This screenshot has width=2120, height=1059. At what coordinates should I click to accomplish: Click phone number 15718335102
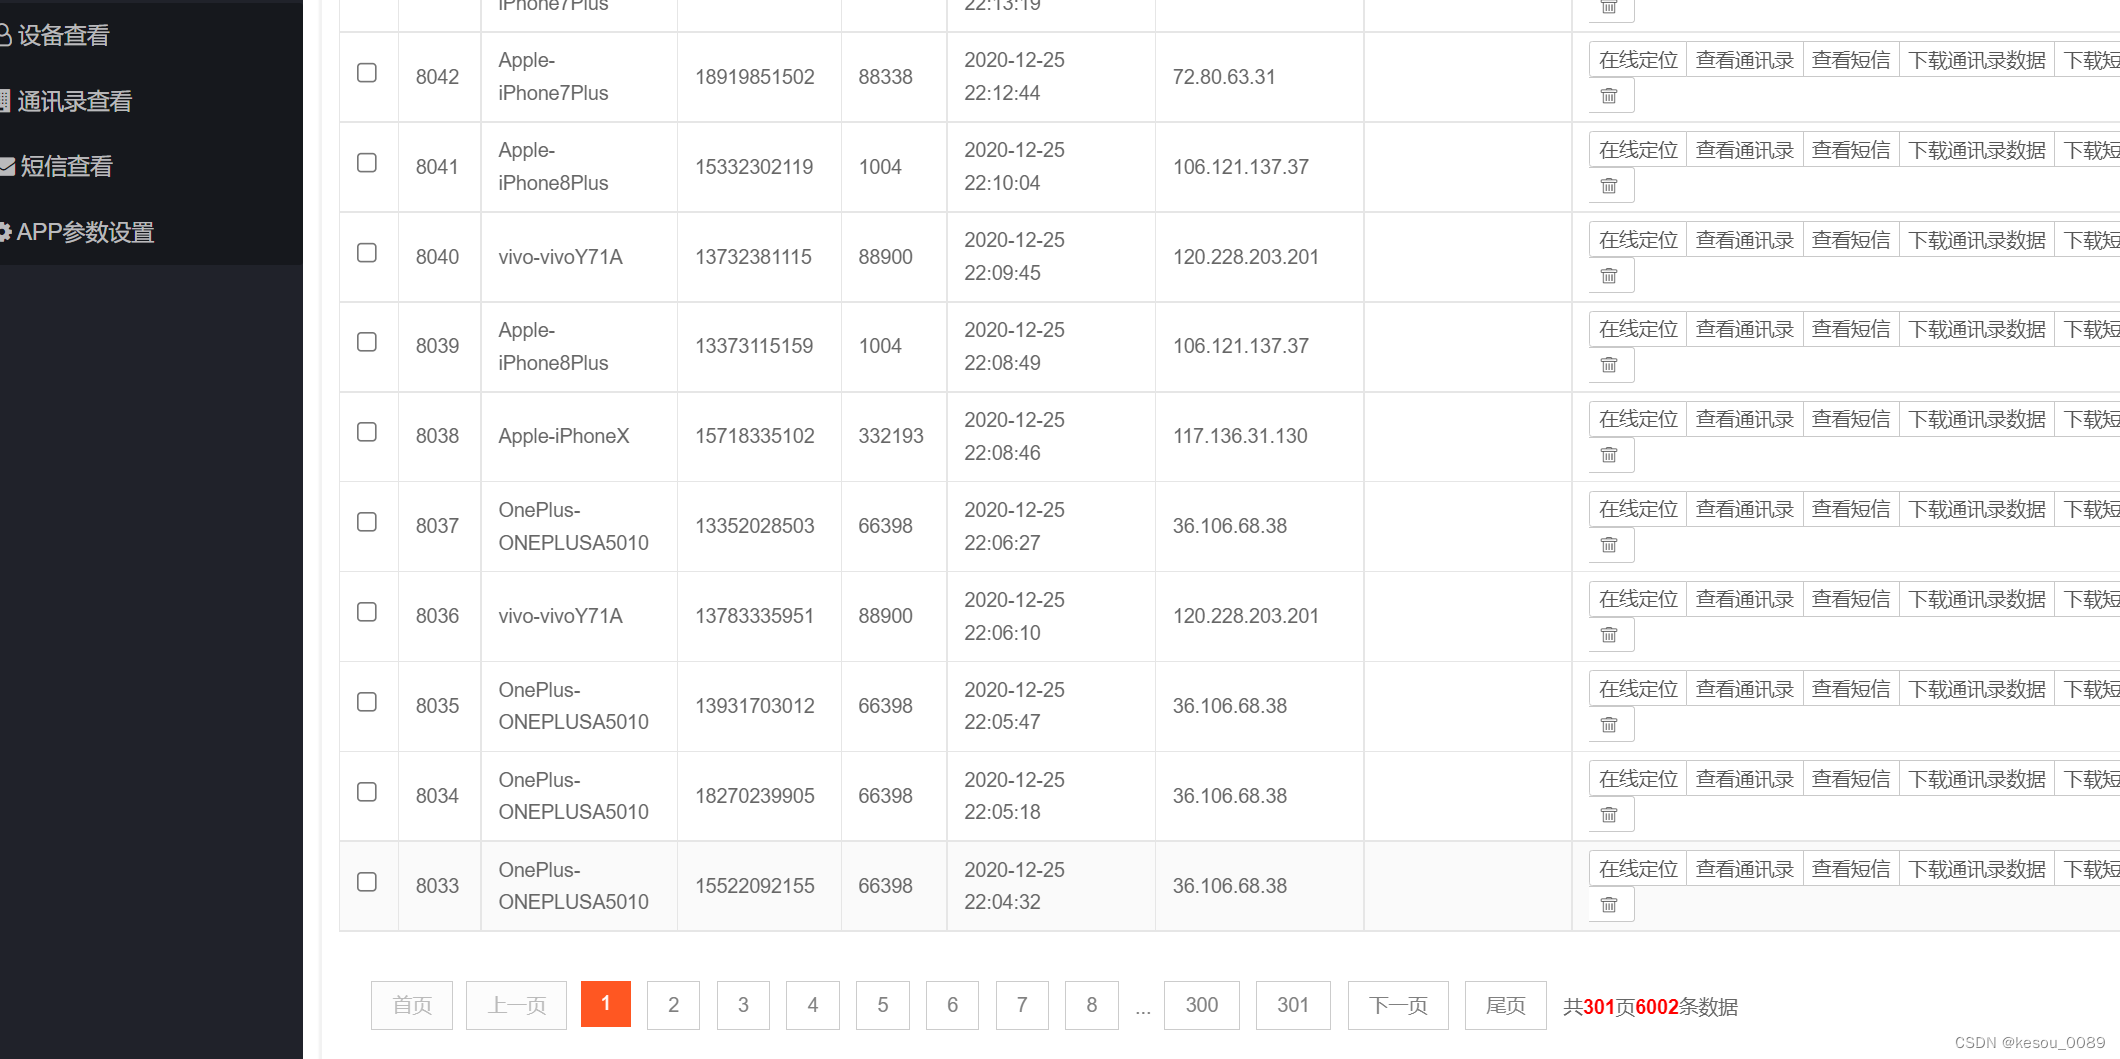coord(755,436)
